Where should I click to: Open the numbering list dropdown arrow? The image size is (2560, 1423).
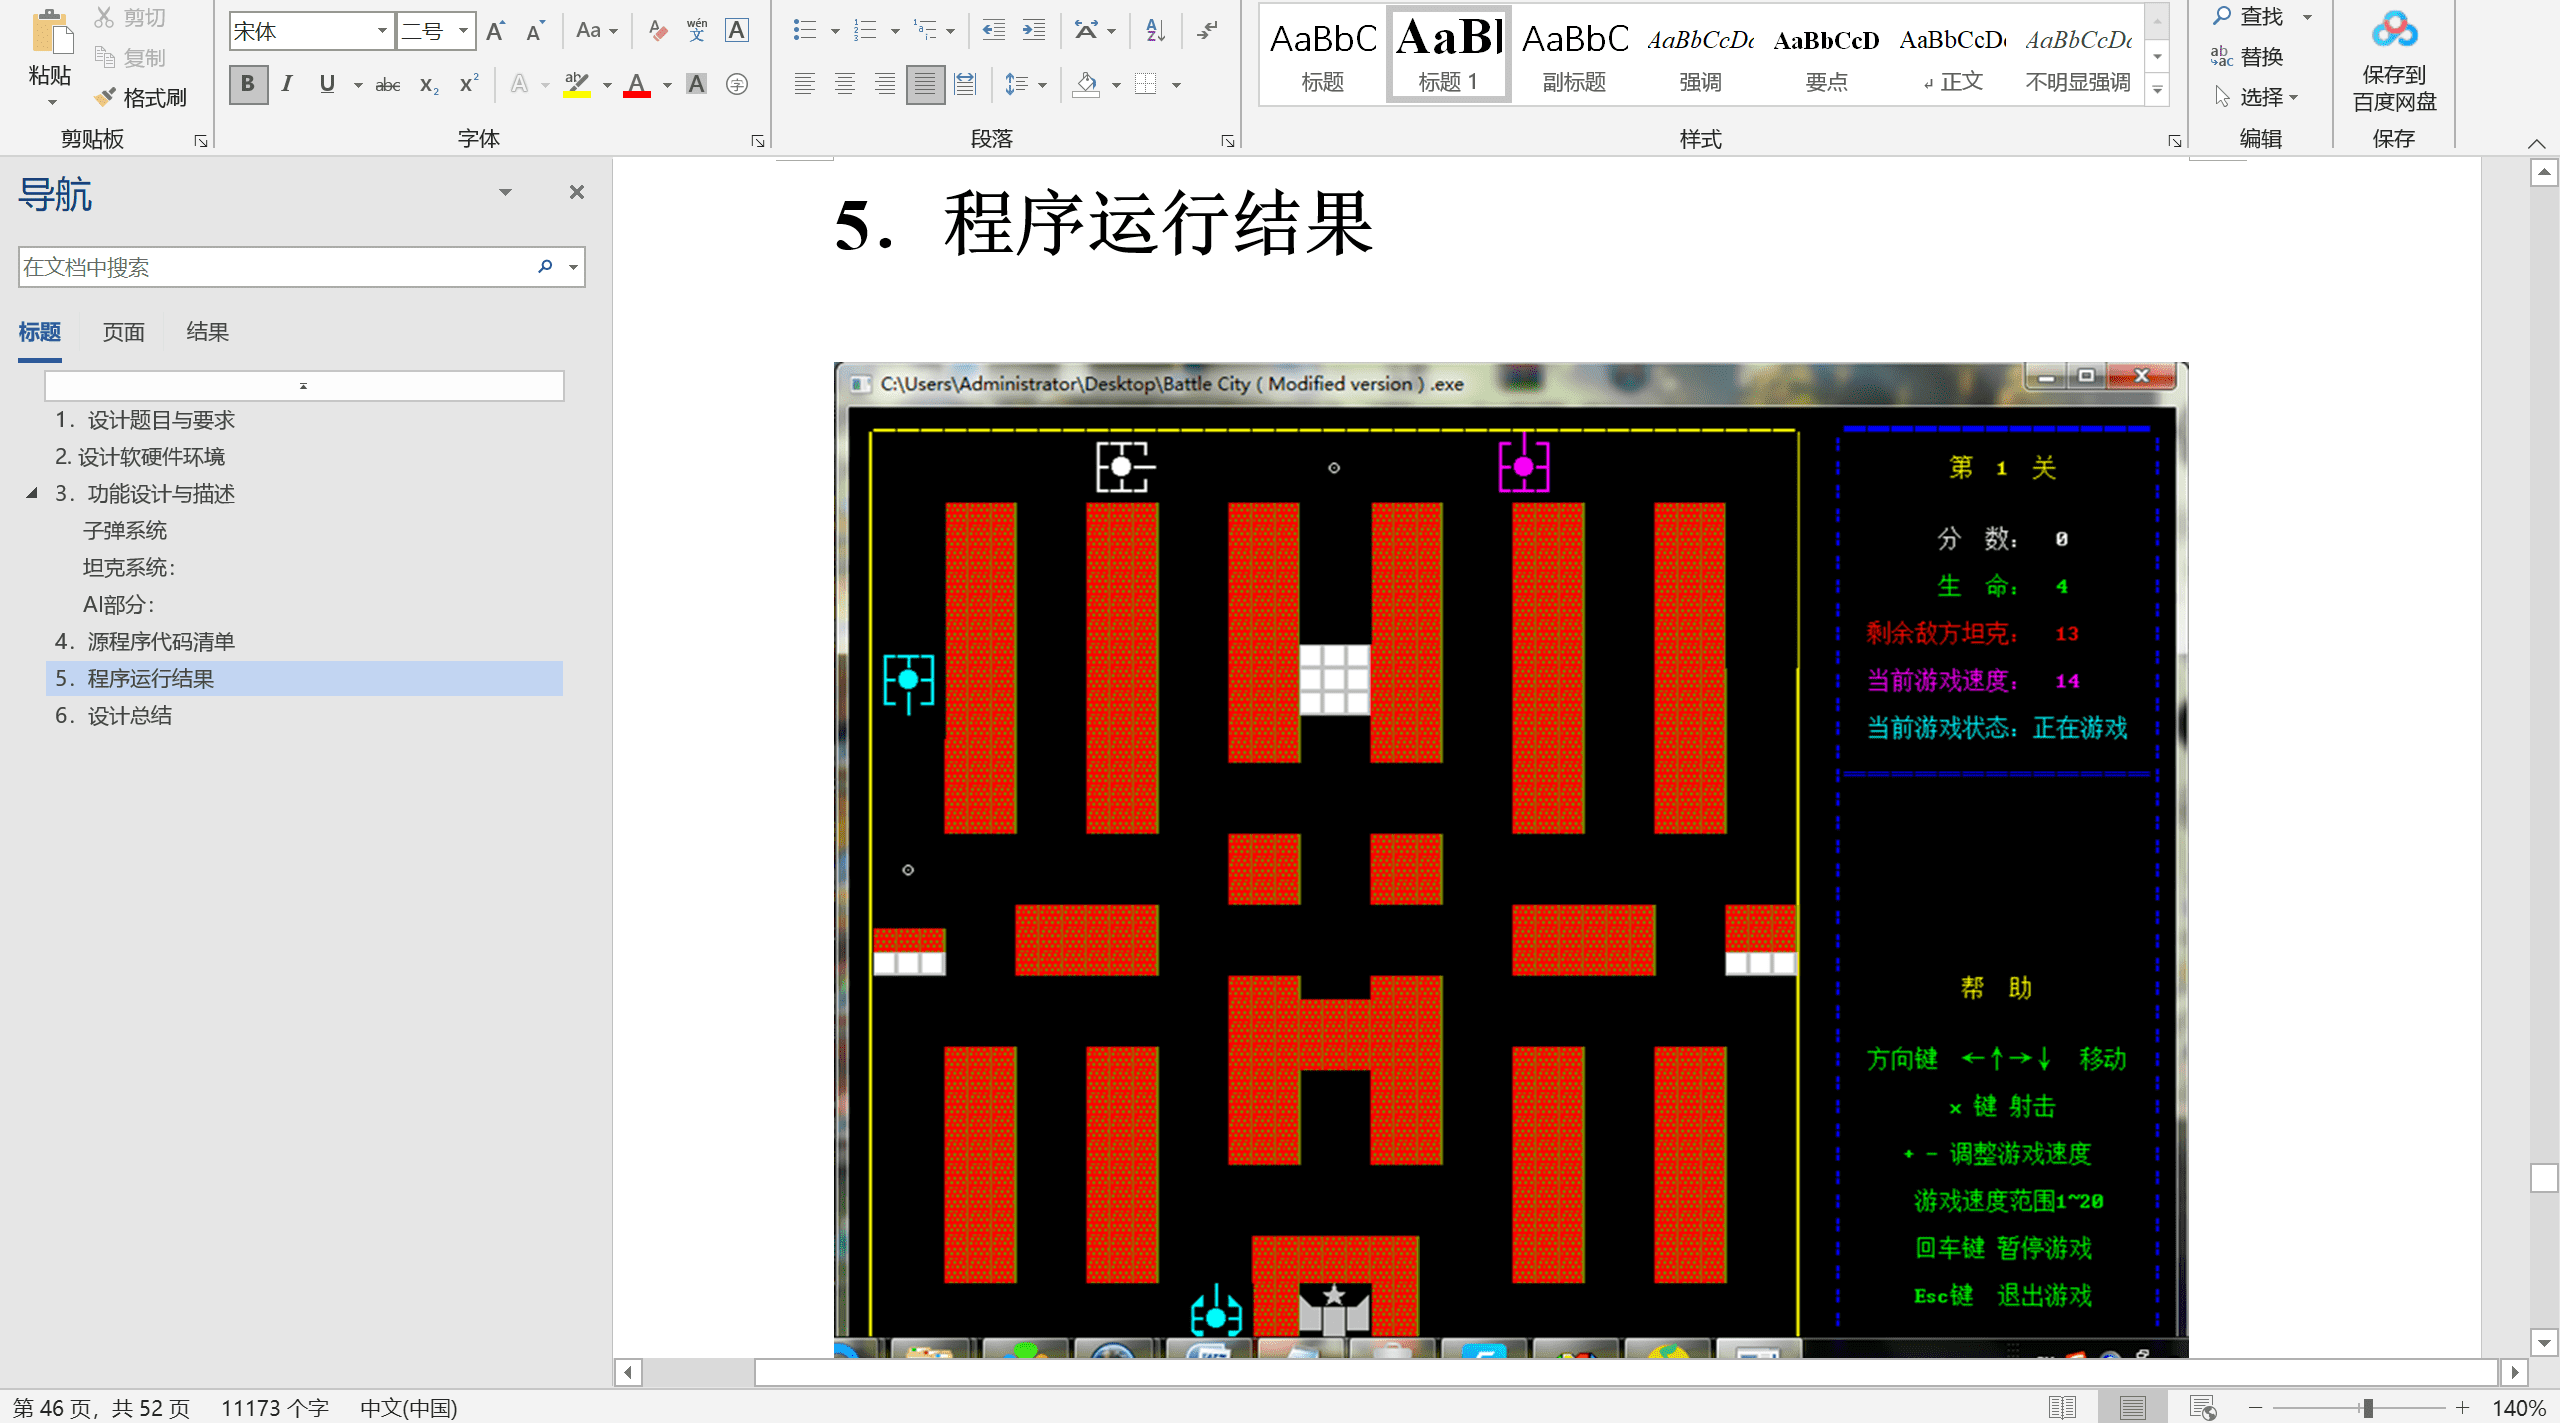click(895, 31)
